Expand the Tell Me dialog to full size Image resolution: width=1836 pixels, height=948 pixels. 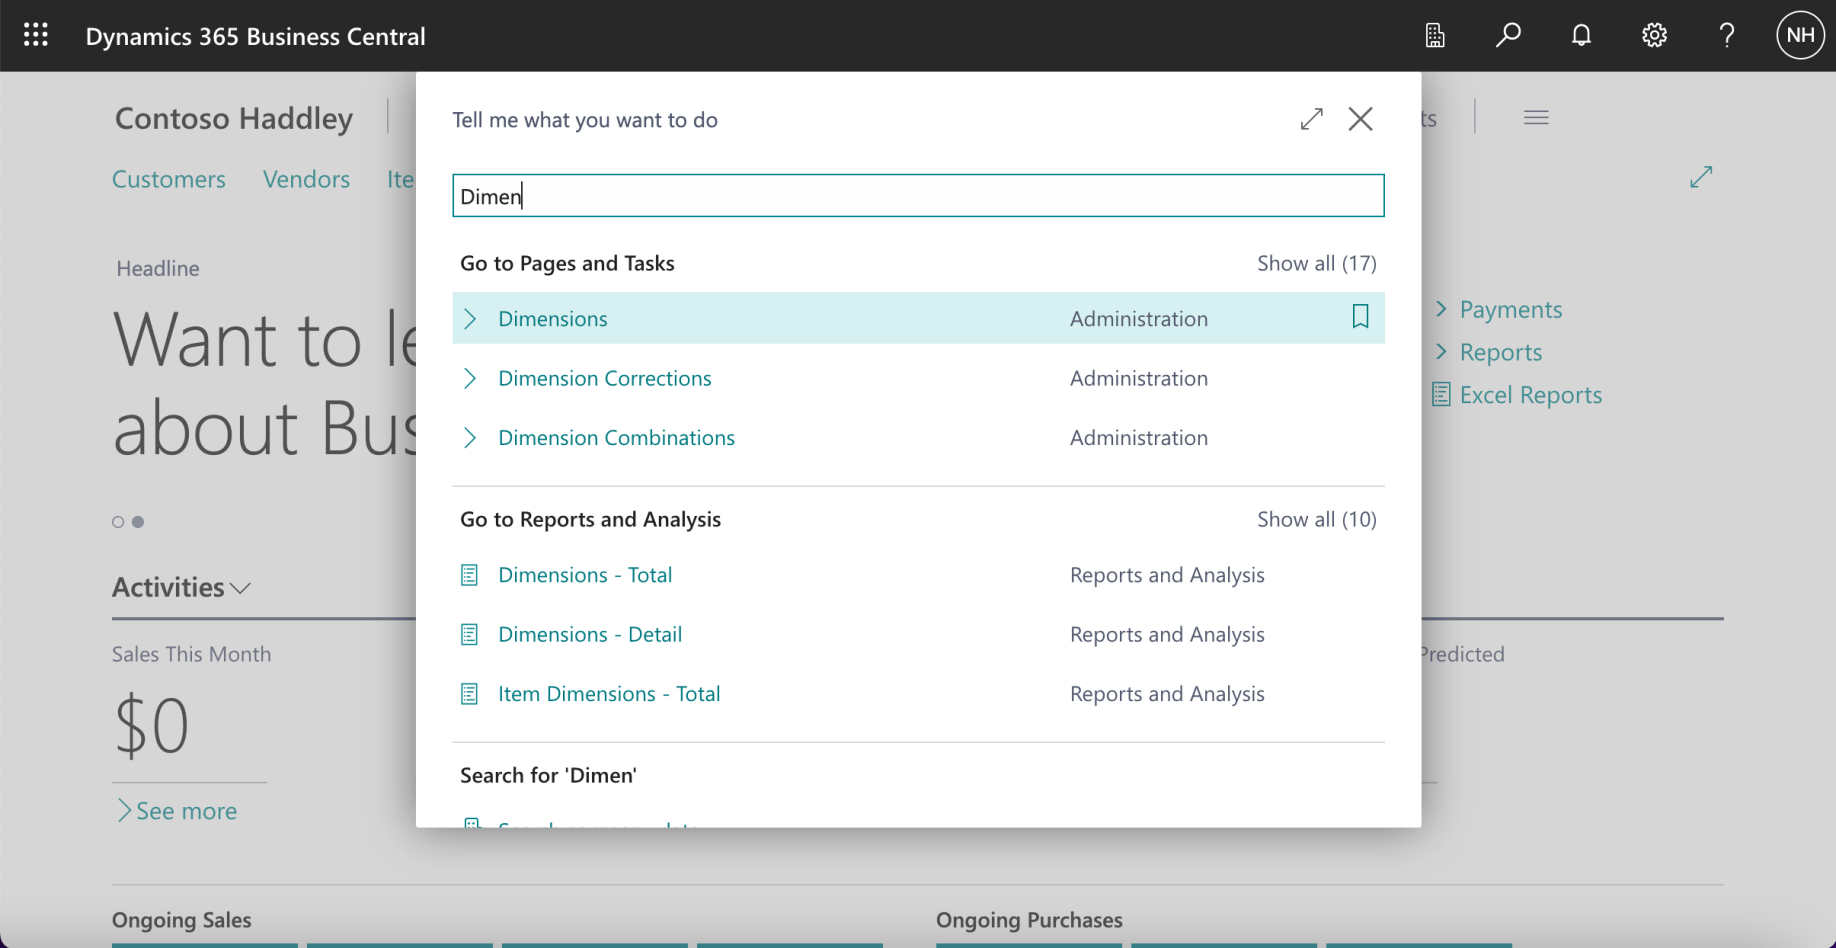(x=1311, y=119)
